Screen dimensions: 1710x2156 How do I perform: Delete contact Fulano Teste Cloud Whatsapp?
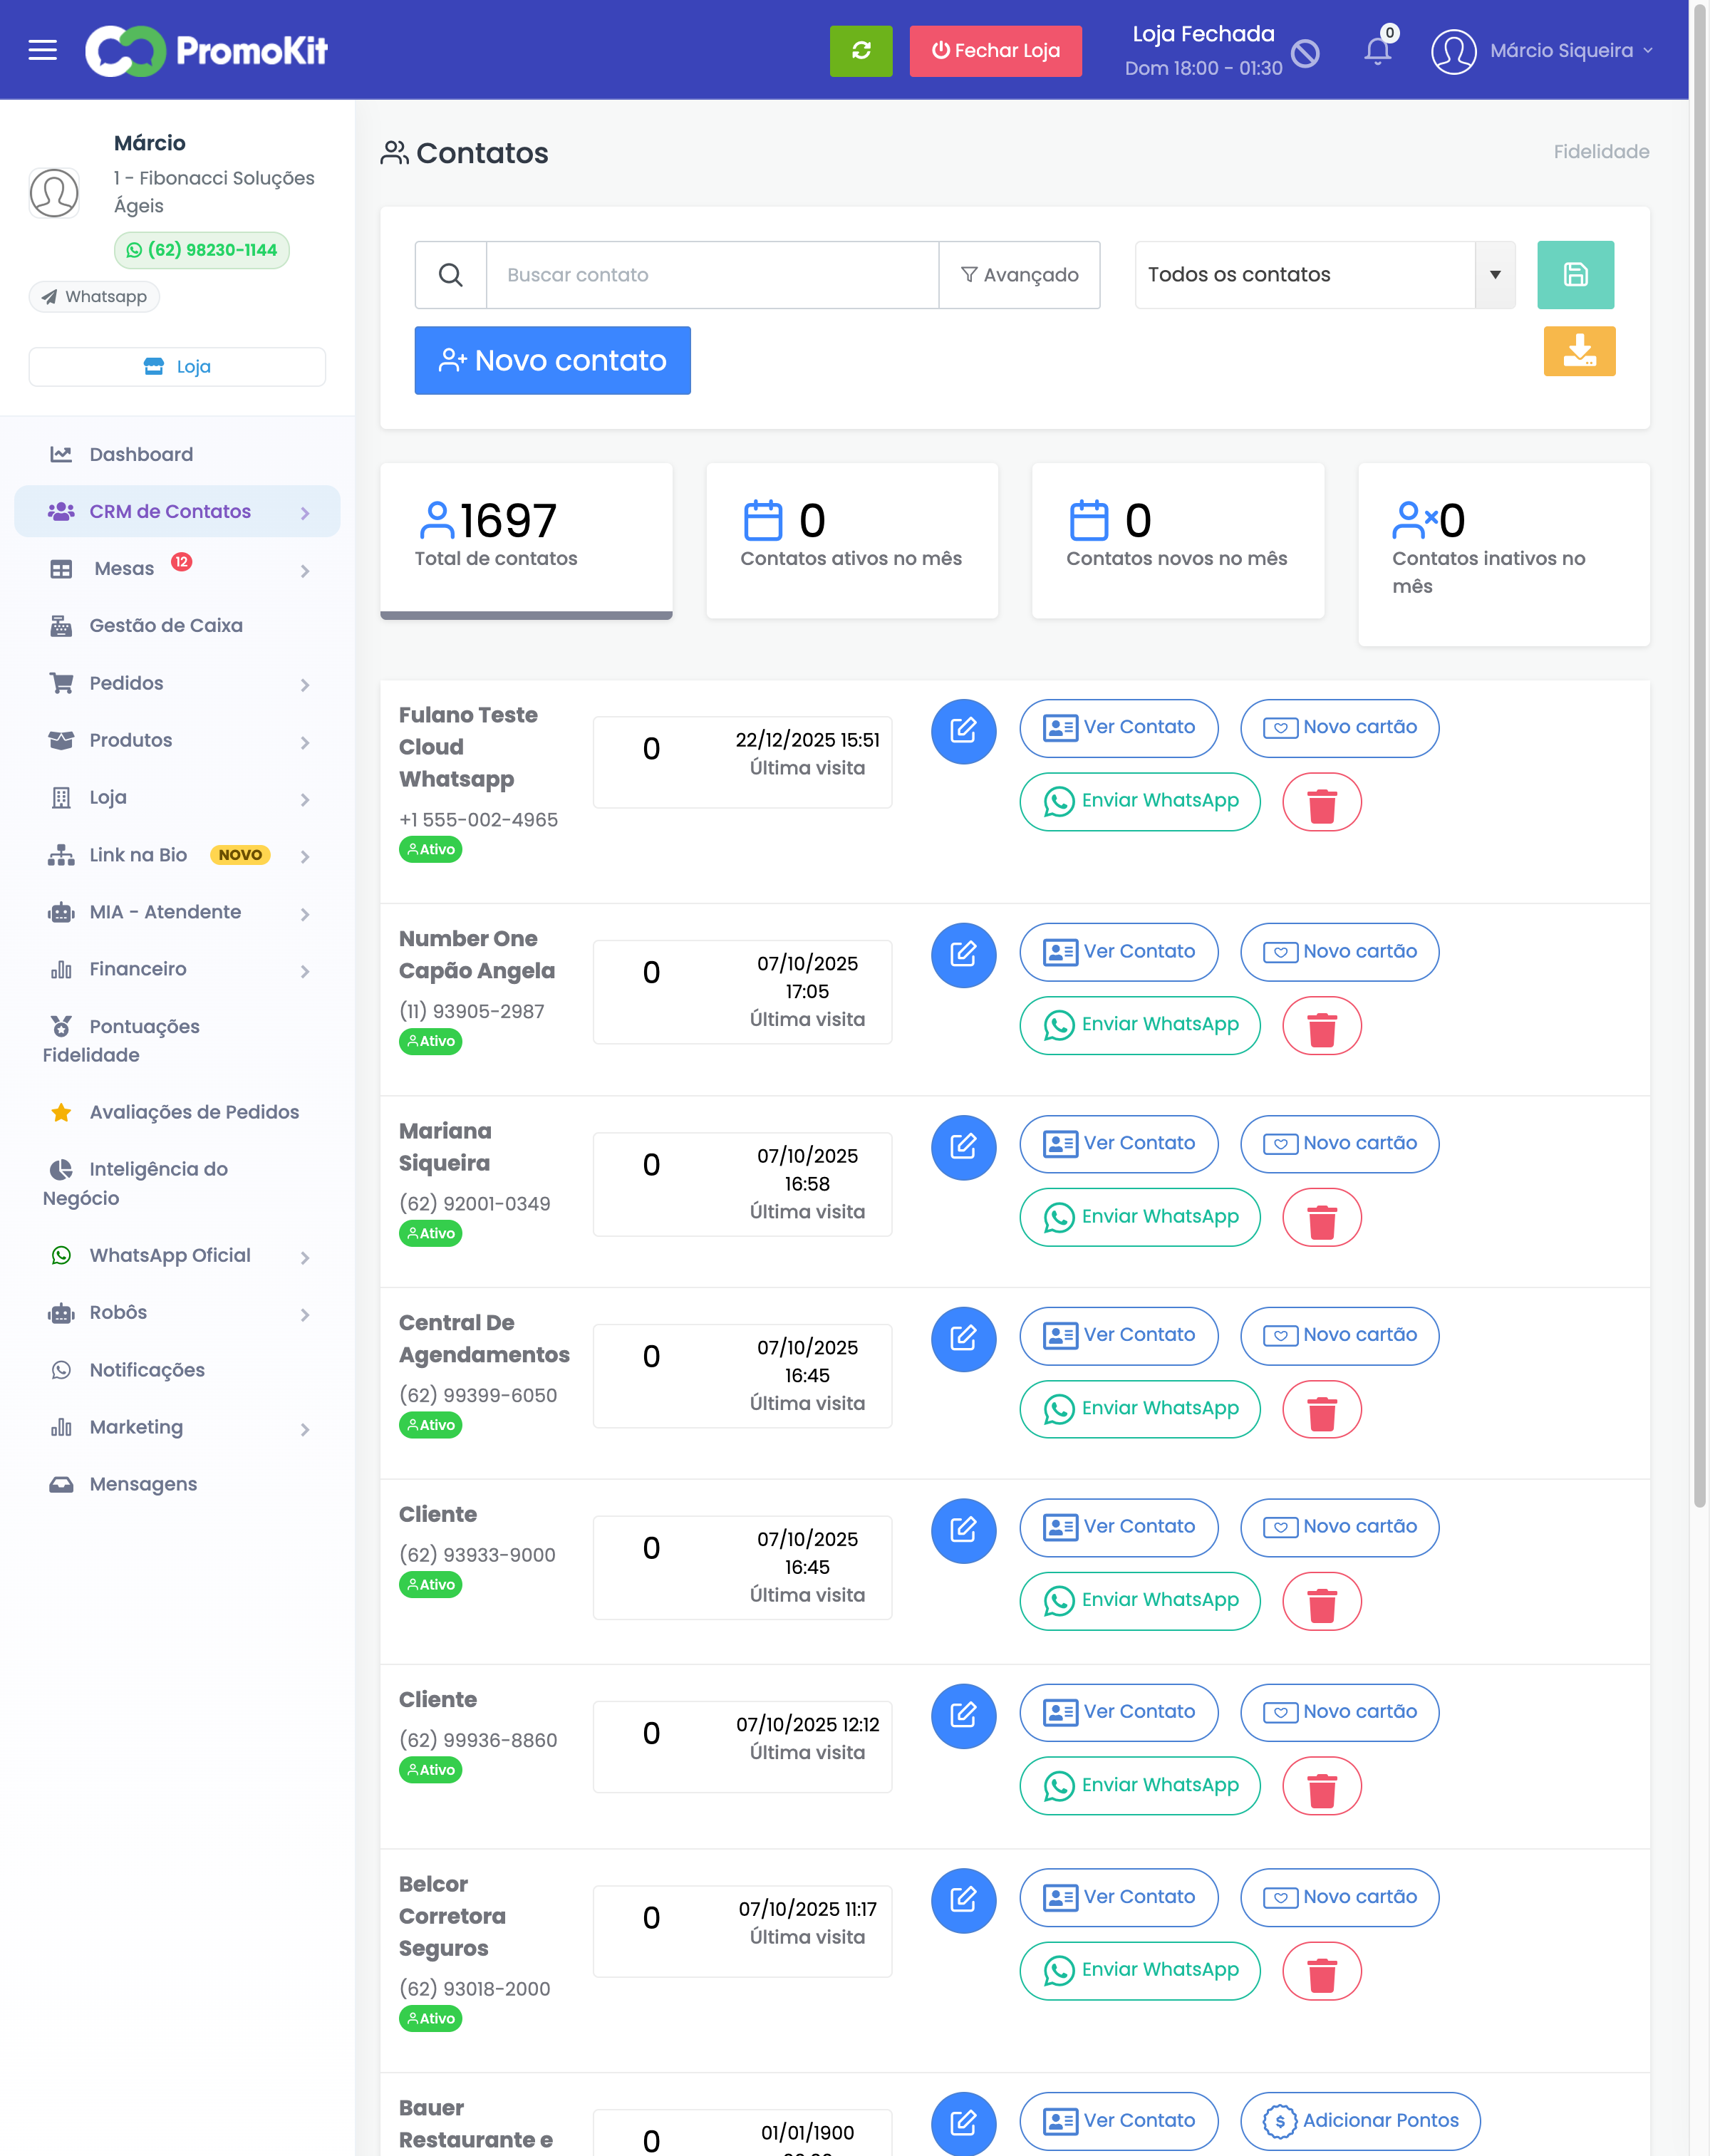click(1322, 802)
